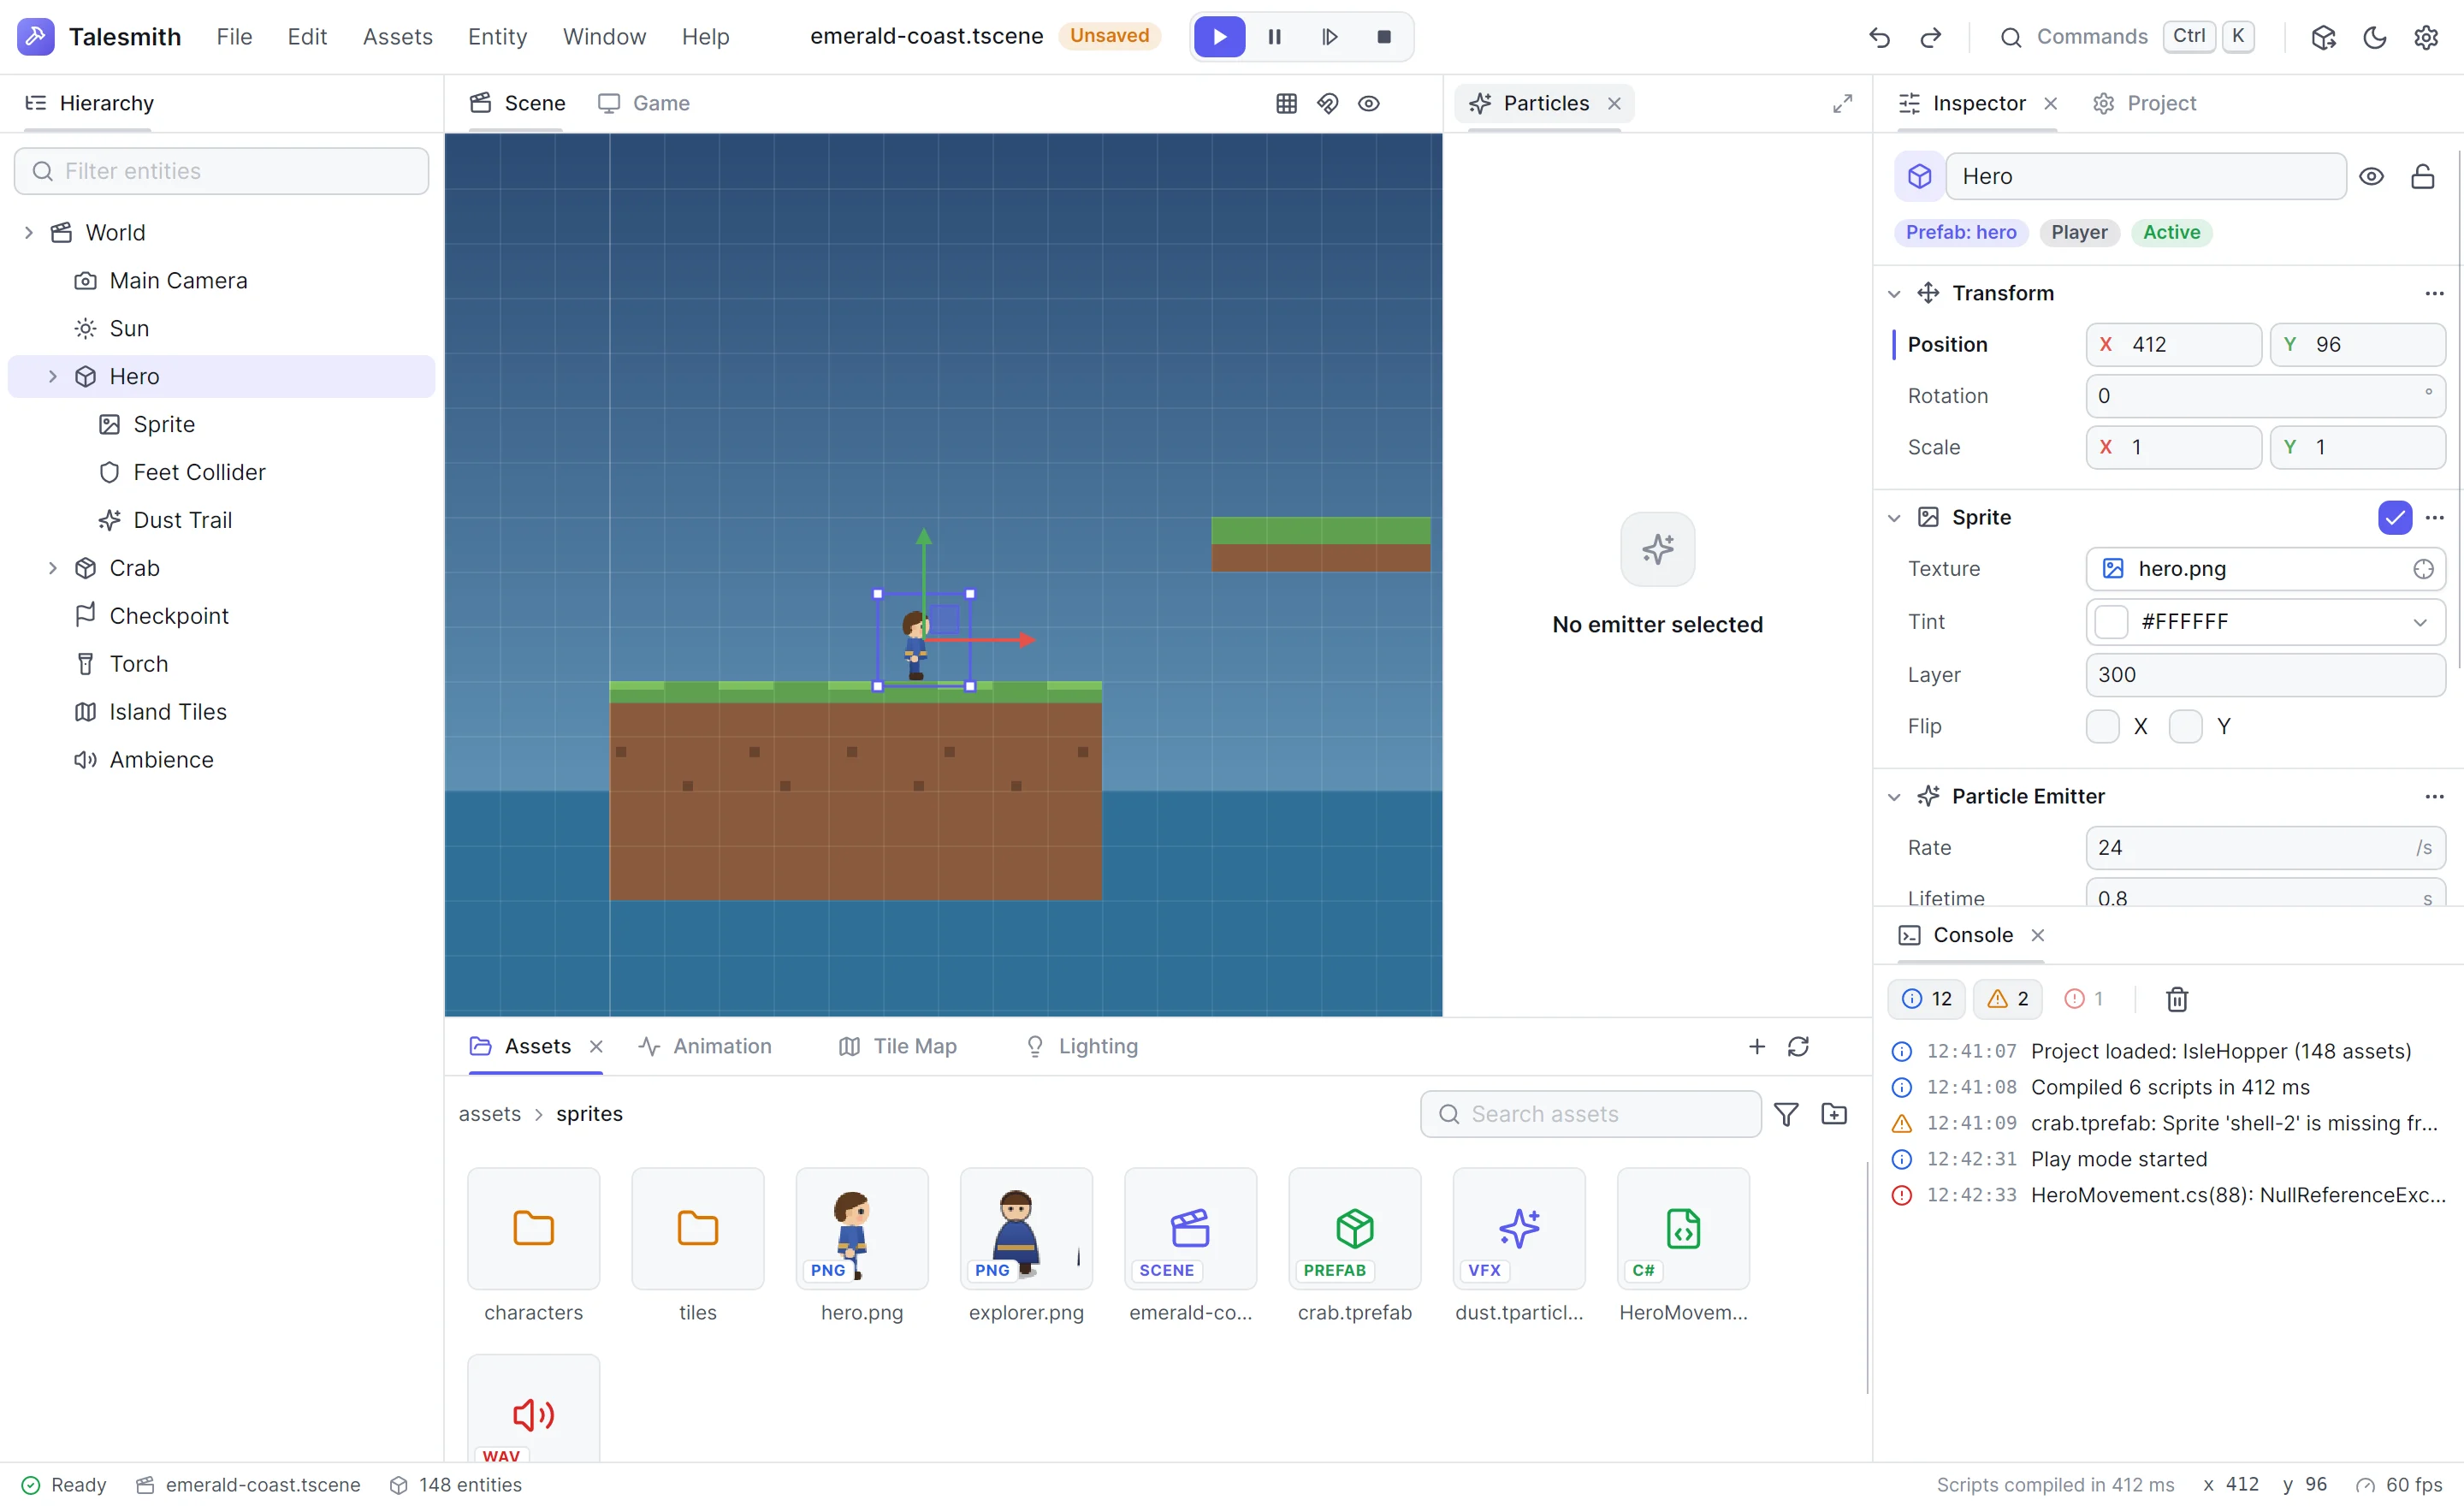Enable the Flip X checkbox
Screen dimensions: 2464x1506
point(2103,726)
